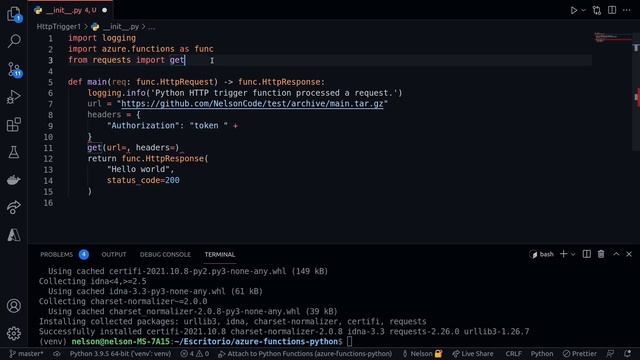Open the Live Share view in activity bar
The width and height of the screenshot is (640, 360).
coord(14,207)
